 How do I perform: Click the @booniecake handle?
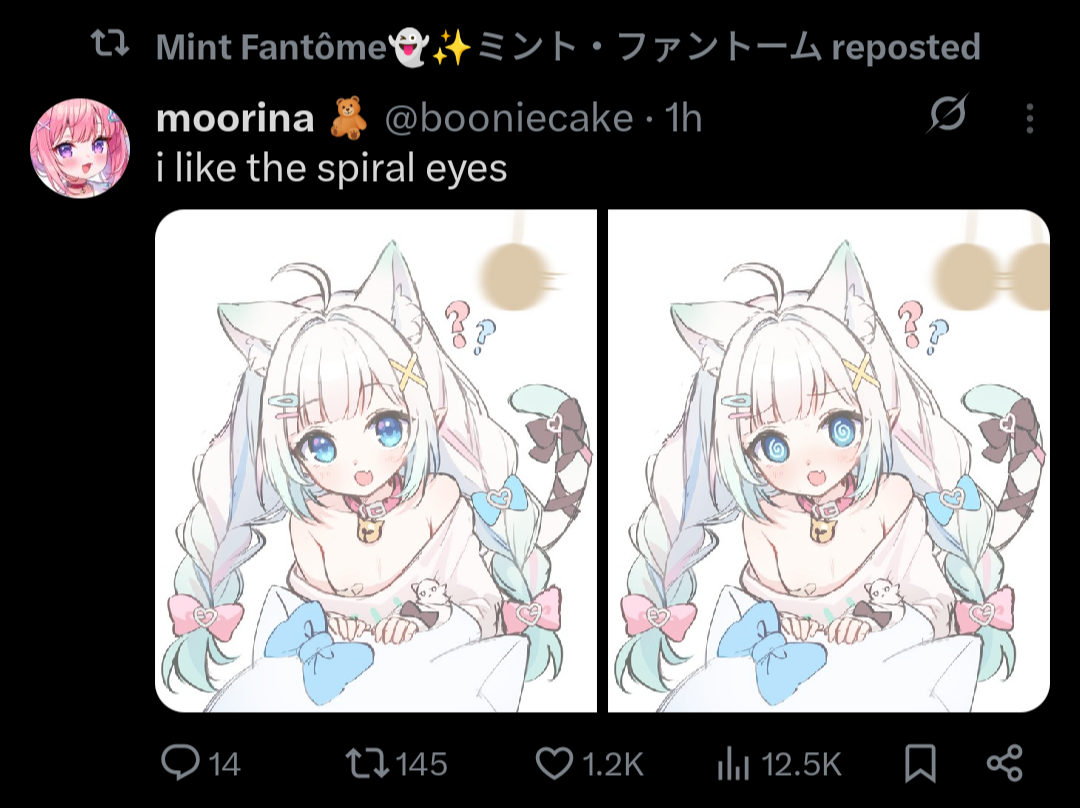click(509, 119)
